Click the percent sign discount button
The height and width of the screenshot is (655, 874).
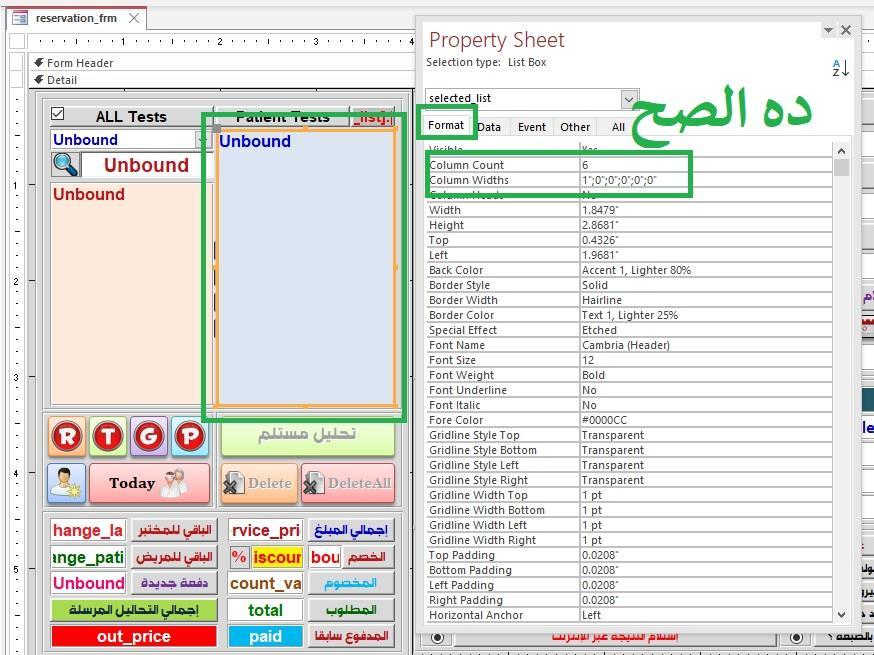click(x=239, y=557)
